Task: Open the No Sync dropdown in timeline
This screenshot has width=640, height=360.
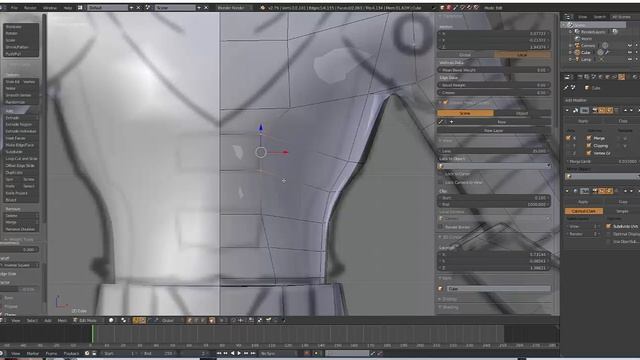Action: pos(279,353)
